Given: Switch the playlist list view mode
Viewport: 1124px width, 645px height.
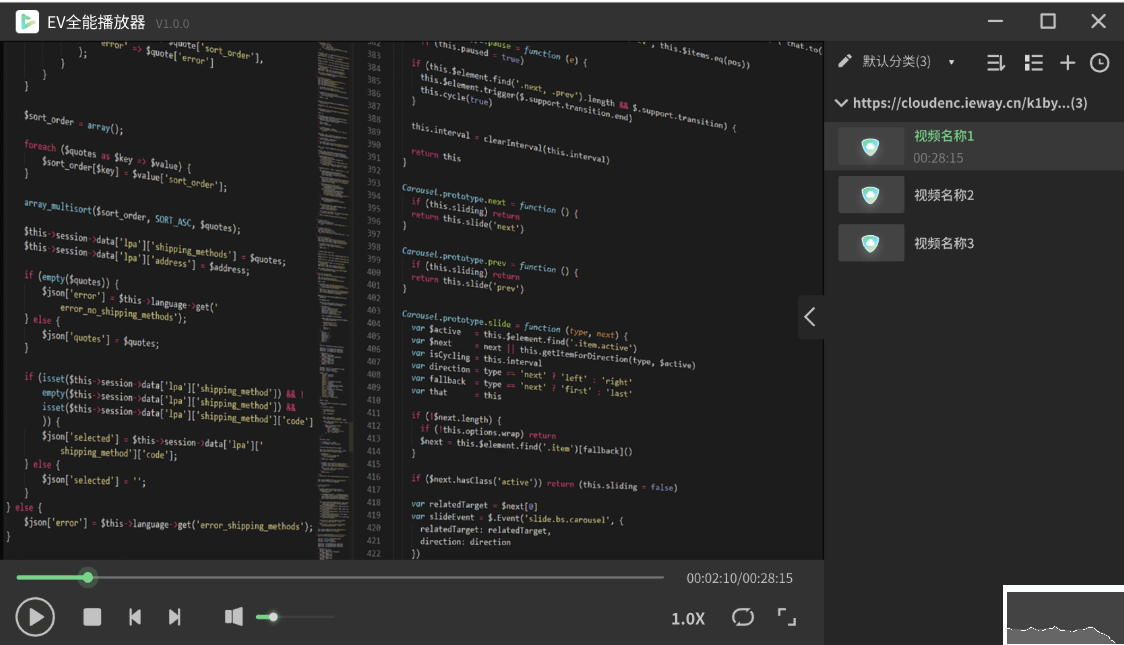Looking at the screenshot, I should coord(1033,63).
